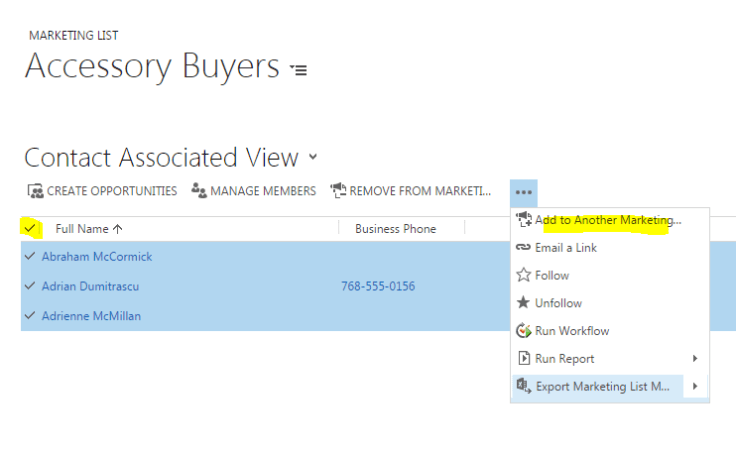The height and width of the screenshot is (455, 736).
Task: Click the Create Opportunities icon
Action: [x=35, y=191]
